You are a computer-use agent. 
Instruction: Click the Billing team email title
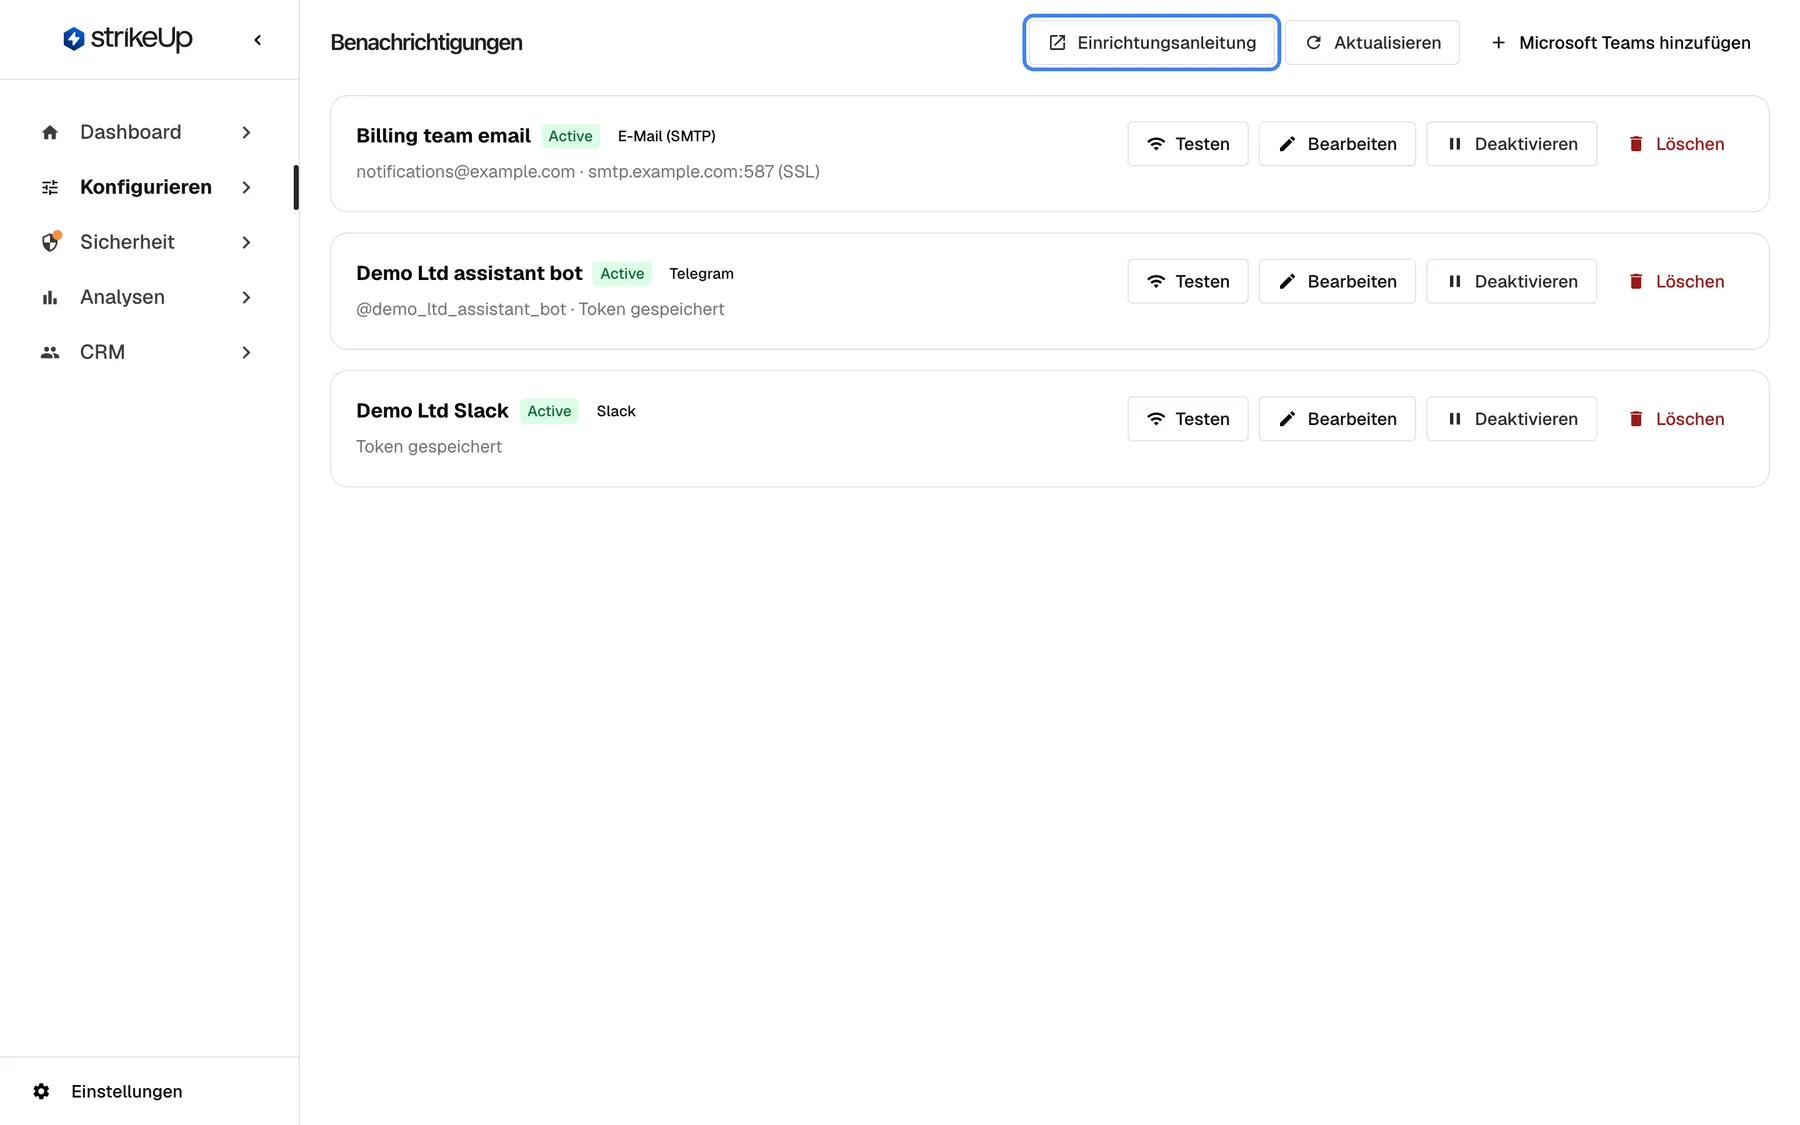tap(443, 136)
